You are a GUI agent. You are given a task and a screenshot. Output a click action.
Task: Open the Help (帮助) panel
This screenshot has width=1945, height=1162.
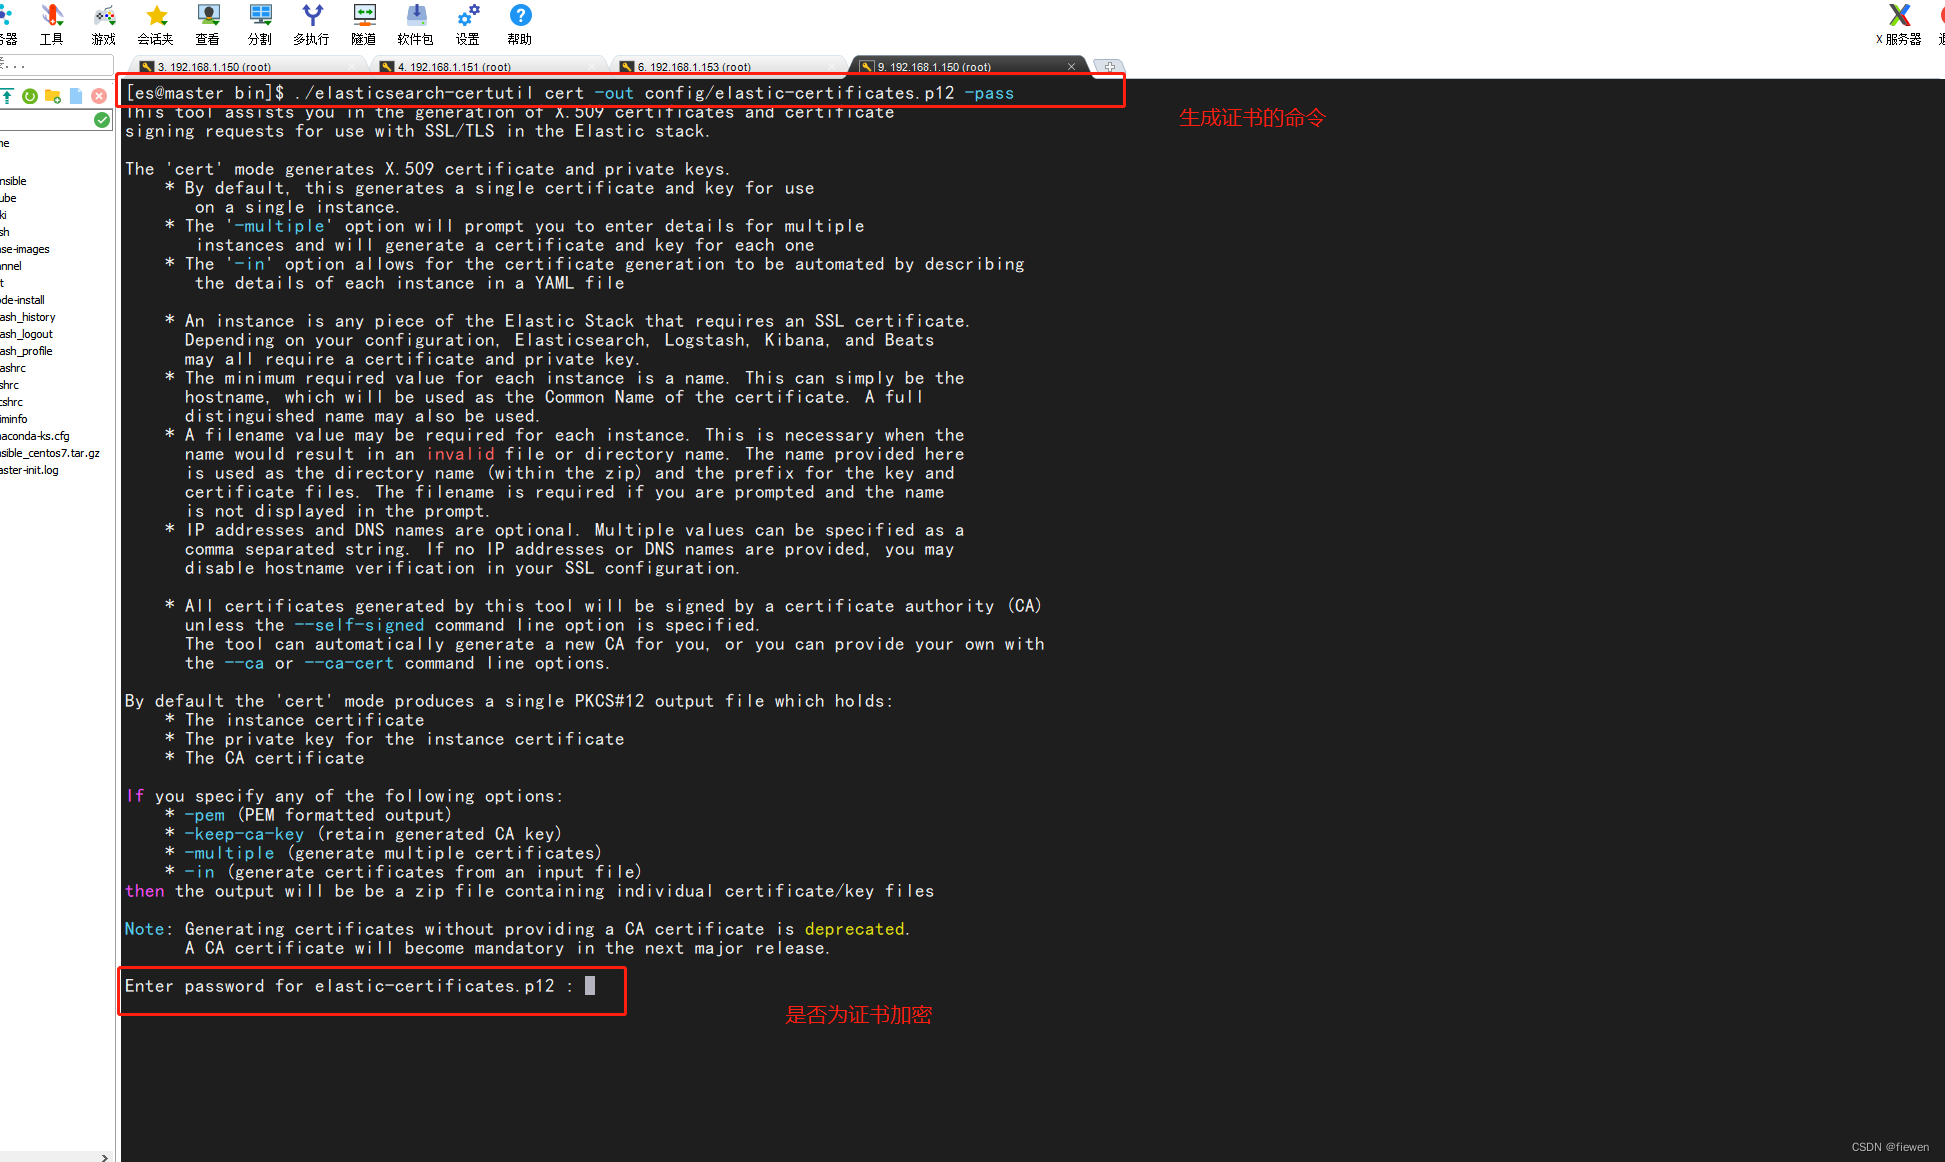coord(519,25)
